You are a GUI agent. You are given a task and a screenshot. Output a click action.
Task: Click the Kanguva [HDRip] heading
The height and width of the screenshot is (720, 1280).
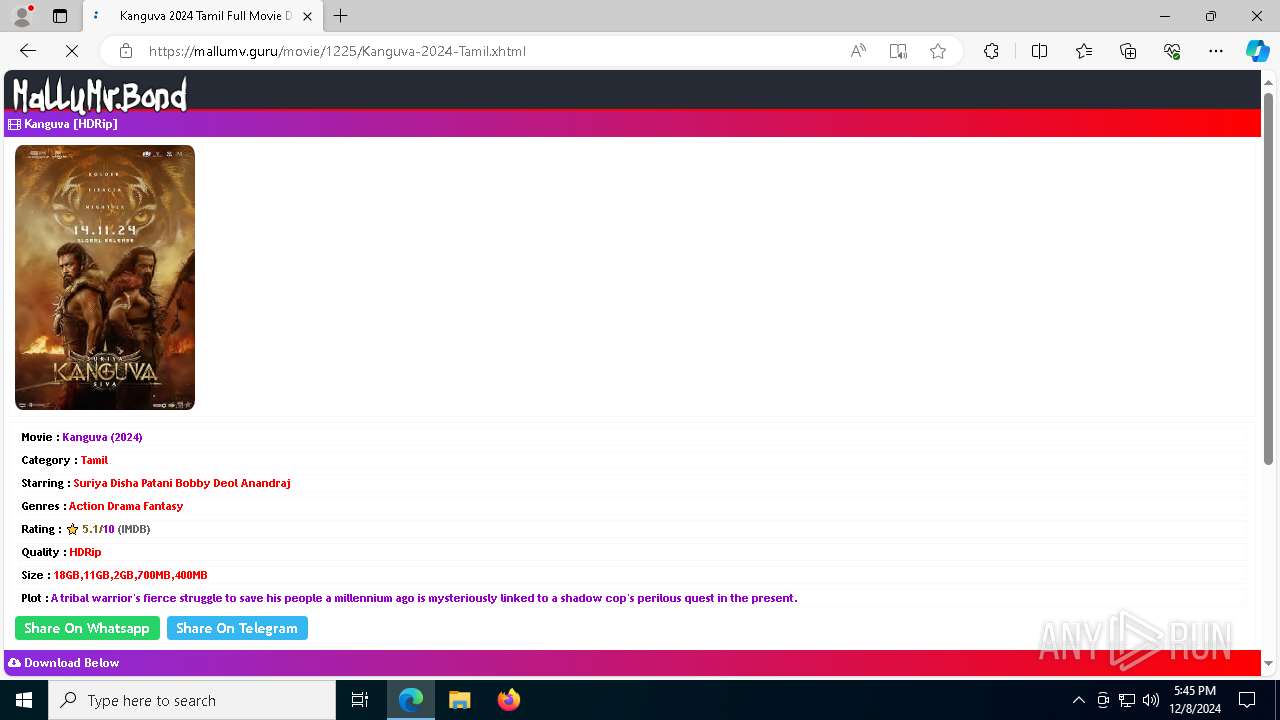(71, 124)
